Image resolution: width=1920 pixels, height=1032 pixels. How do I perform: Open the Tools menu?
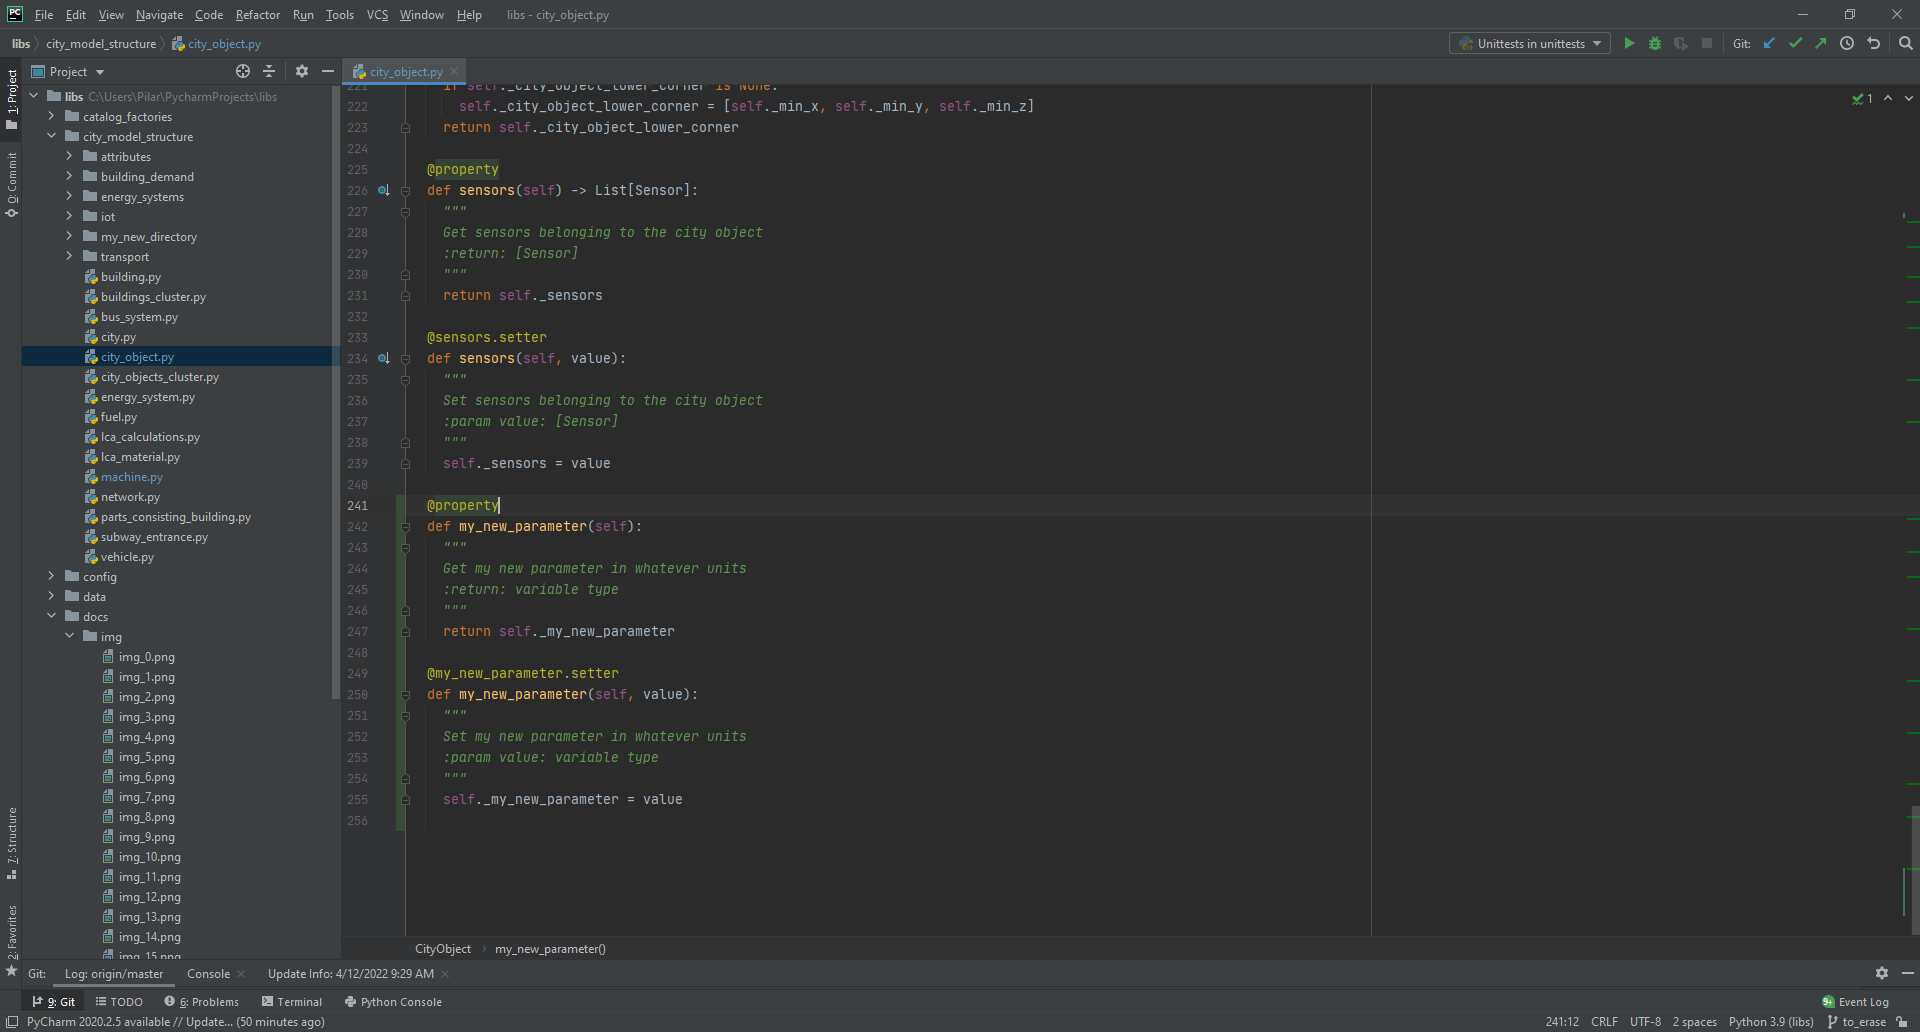pos(339,14)
